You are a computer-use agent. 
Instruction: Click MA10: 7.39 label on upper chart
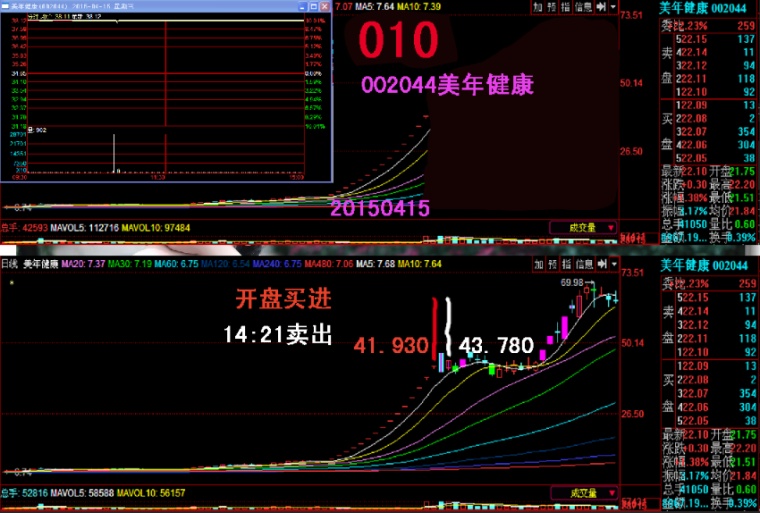419,6
